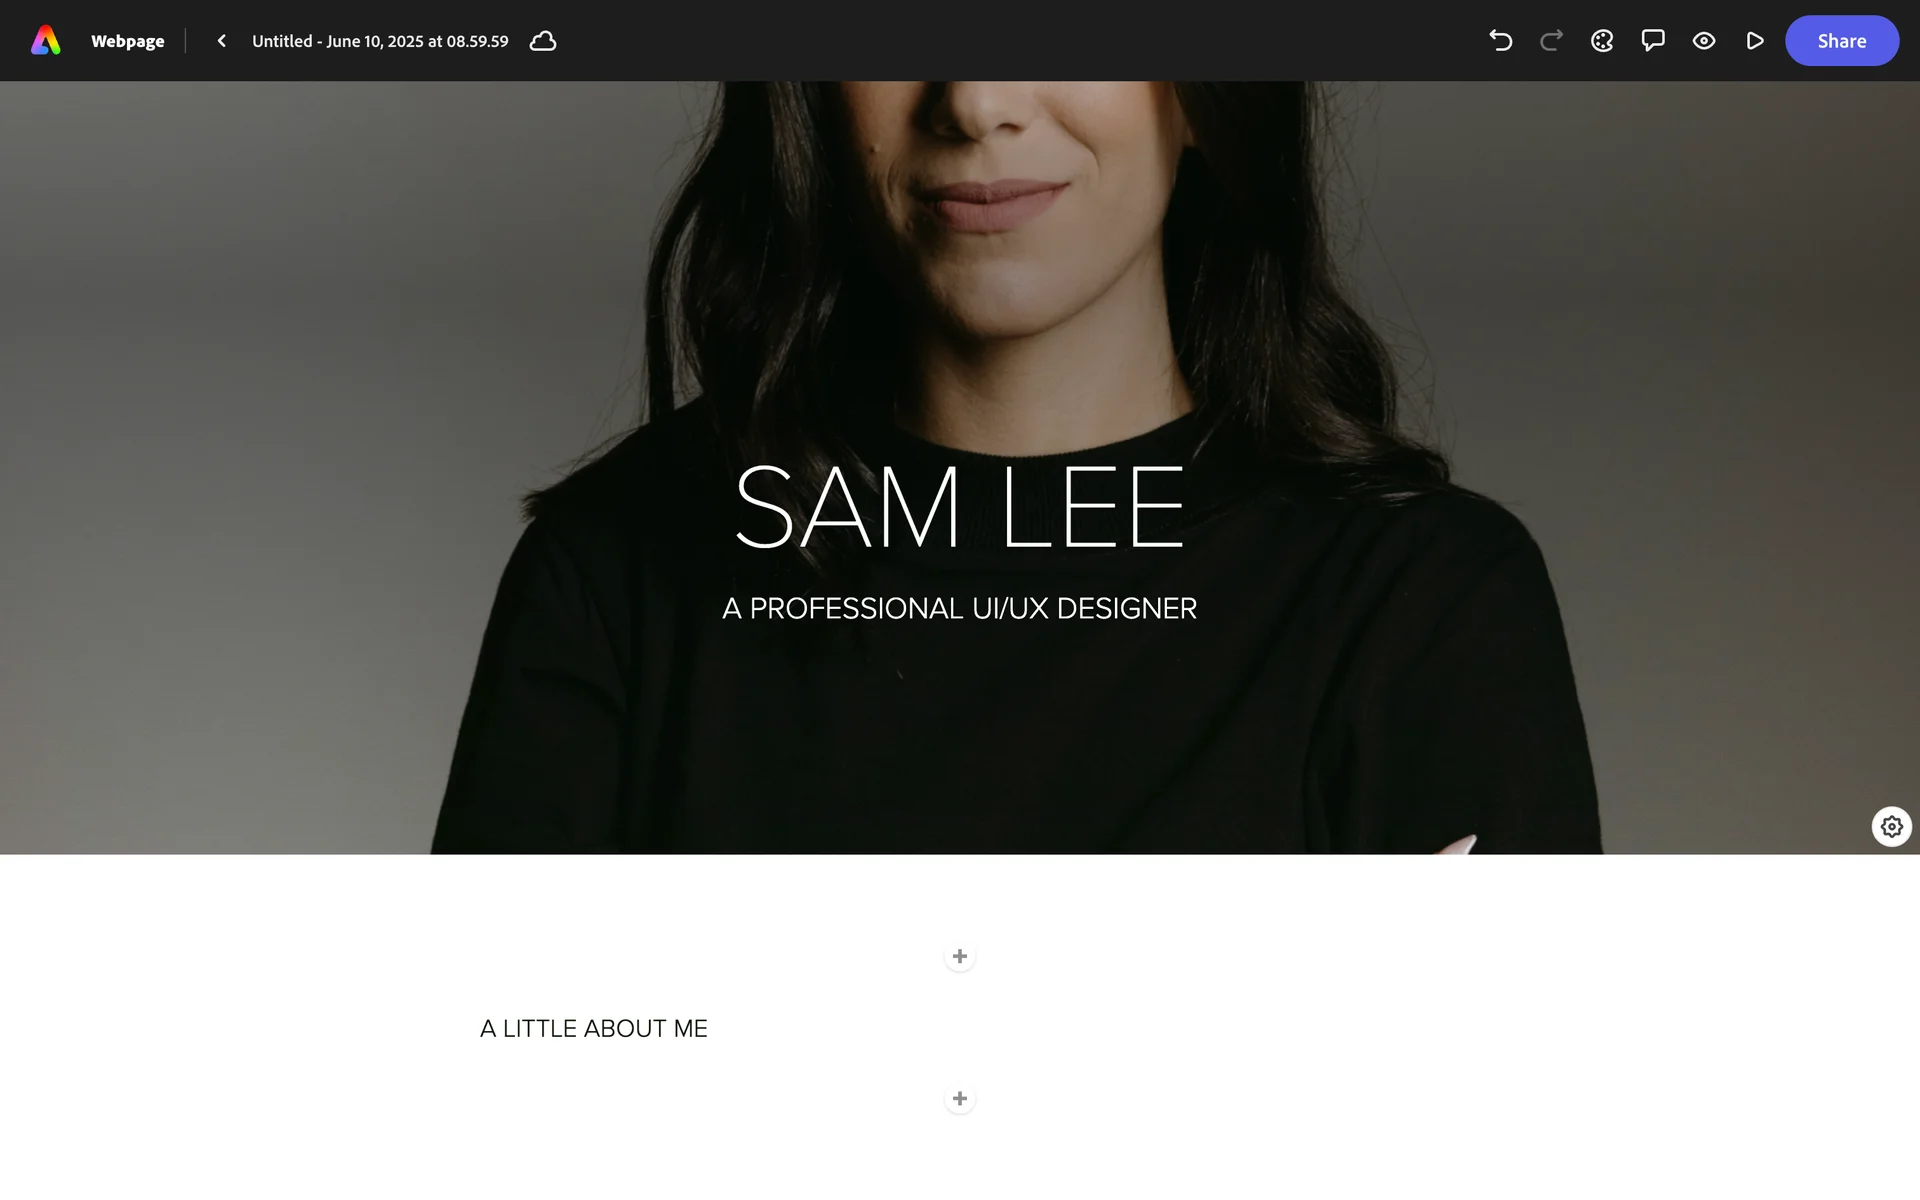Add content with plus above A LITTLE ABOUT ME
This screenshot has height=1200, width=1920.
(960, 957)
